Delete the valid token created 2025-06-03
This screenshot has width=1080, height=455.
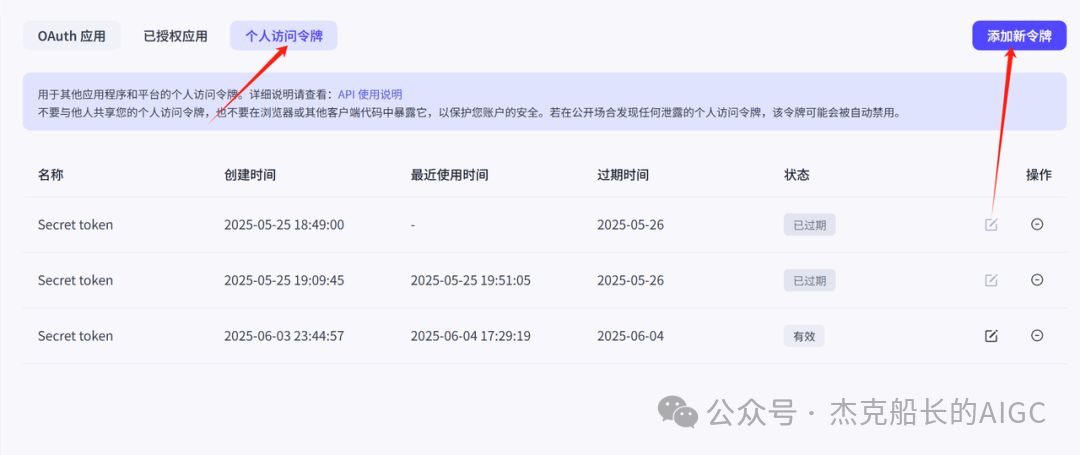tap(1037, 336)
